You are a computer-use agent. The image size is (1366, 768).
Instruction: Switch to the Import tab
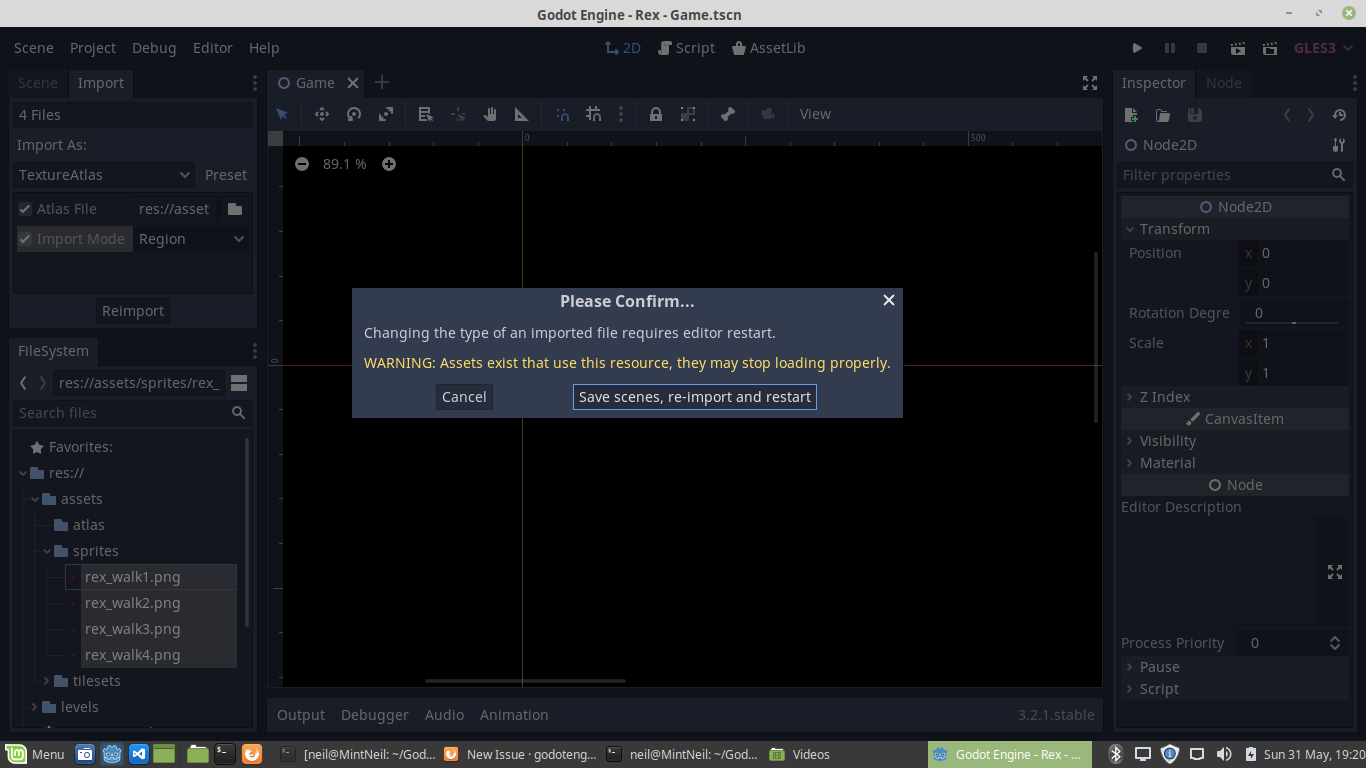click(x=100, y=83)
